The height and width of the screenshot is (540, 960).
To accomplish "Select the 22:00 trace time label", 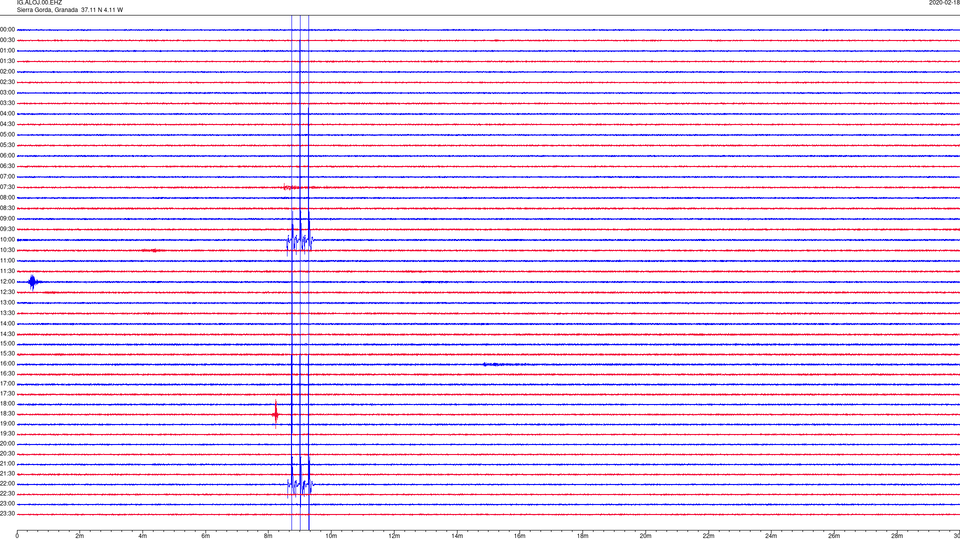I will coord(7,484).
